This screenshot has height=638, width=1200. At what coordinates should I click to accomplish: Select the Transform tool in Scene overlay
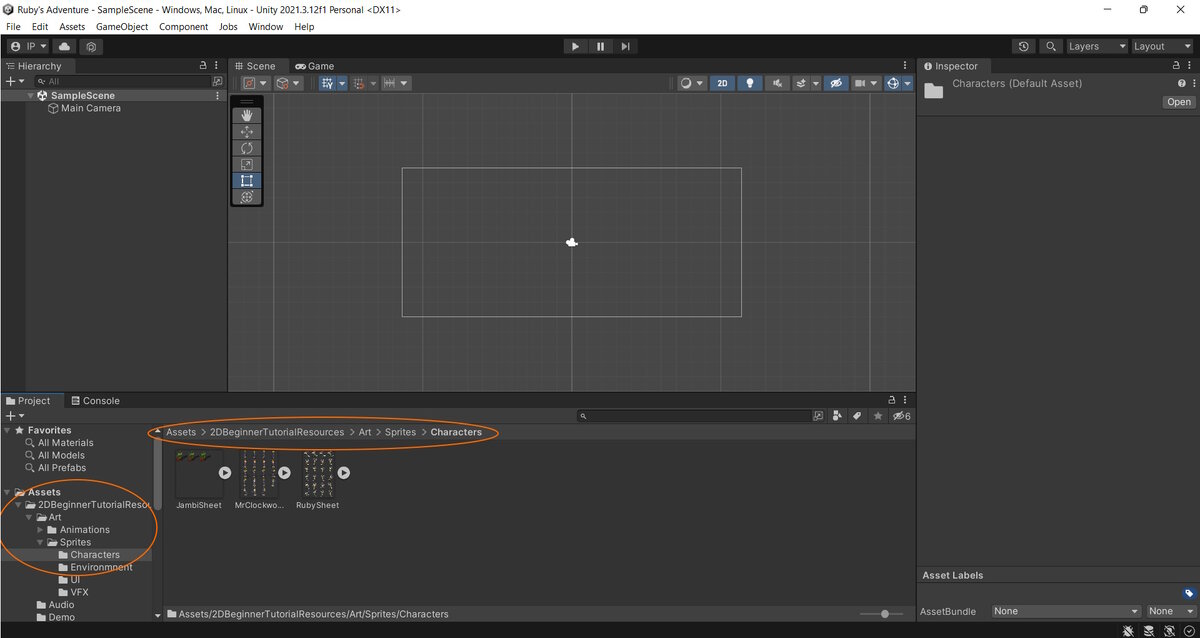coord(247,197)
